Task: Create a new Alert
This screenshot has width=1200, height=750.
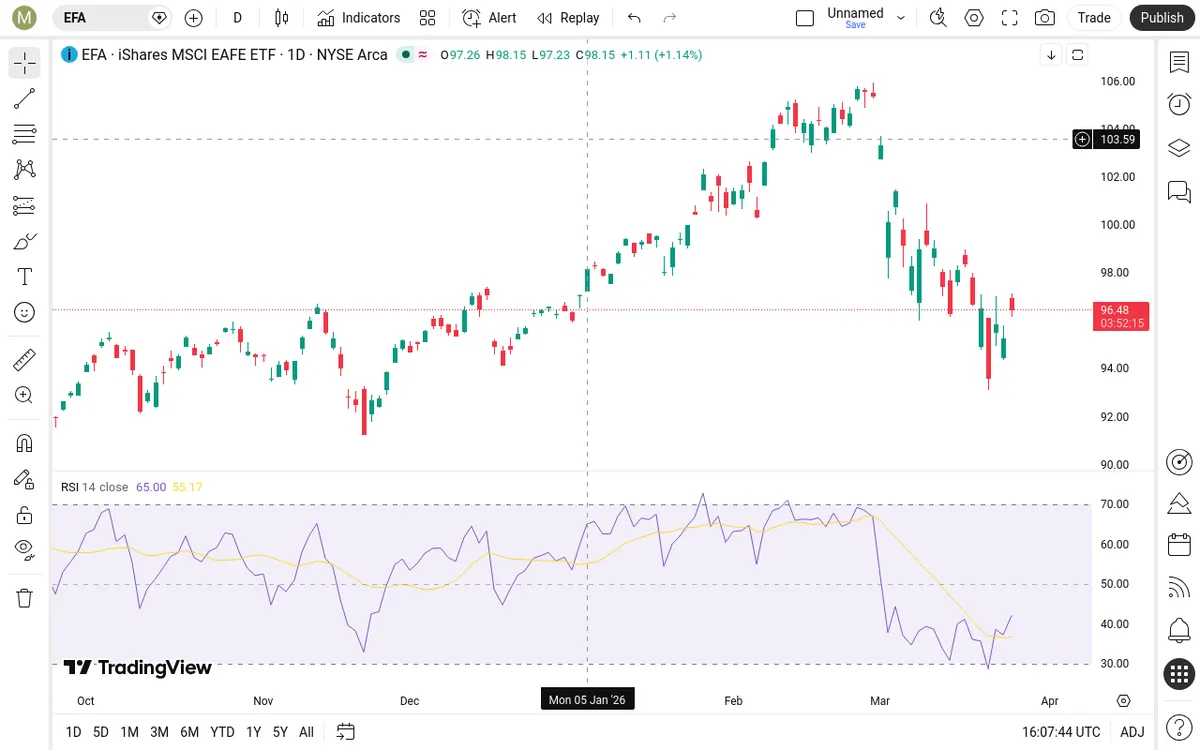Action: [x=489, y=18]
